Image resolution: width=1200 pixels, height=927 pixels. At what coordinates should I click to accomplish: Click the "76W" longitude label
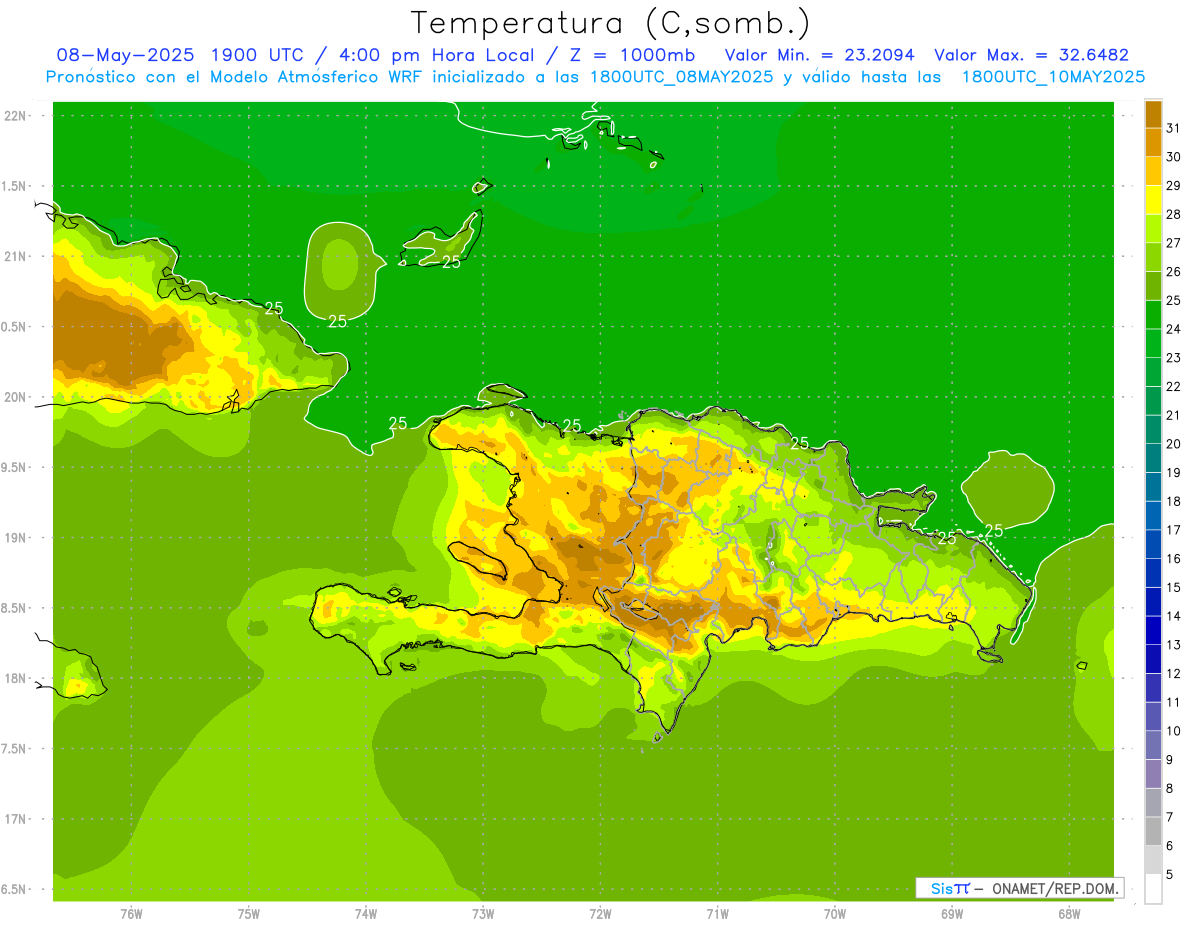click(131, 914)
